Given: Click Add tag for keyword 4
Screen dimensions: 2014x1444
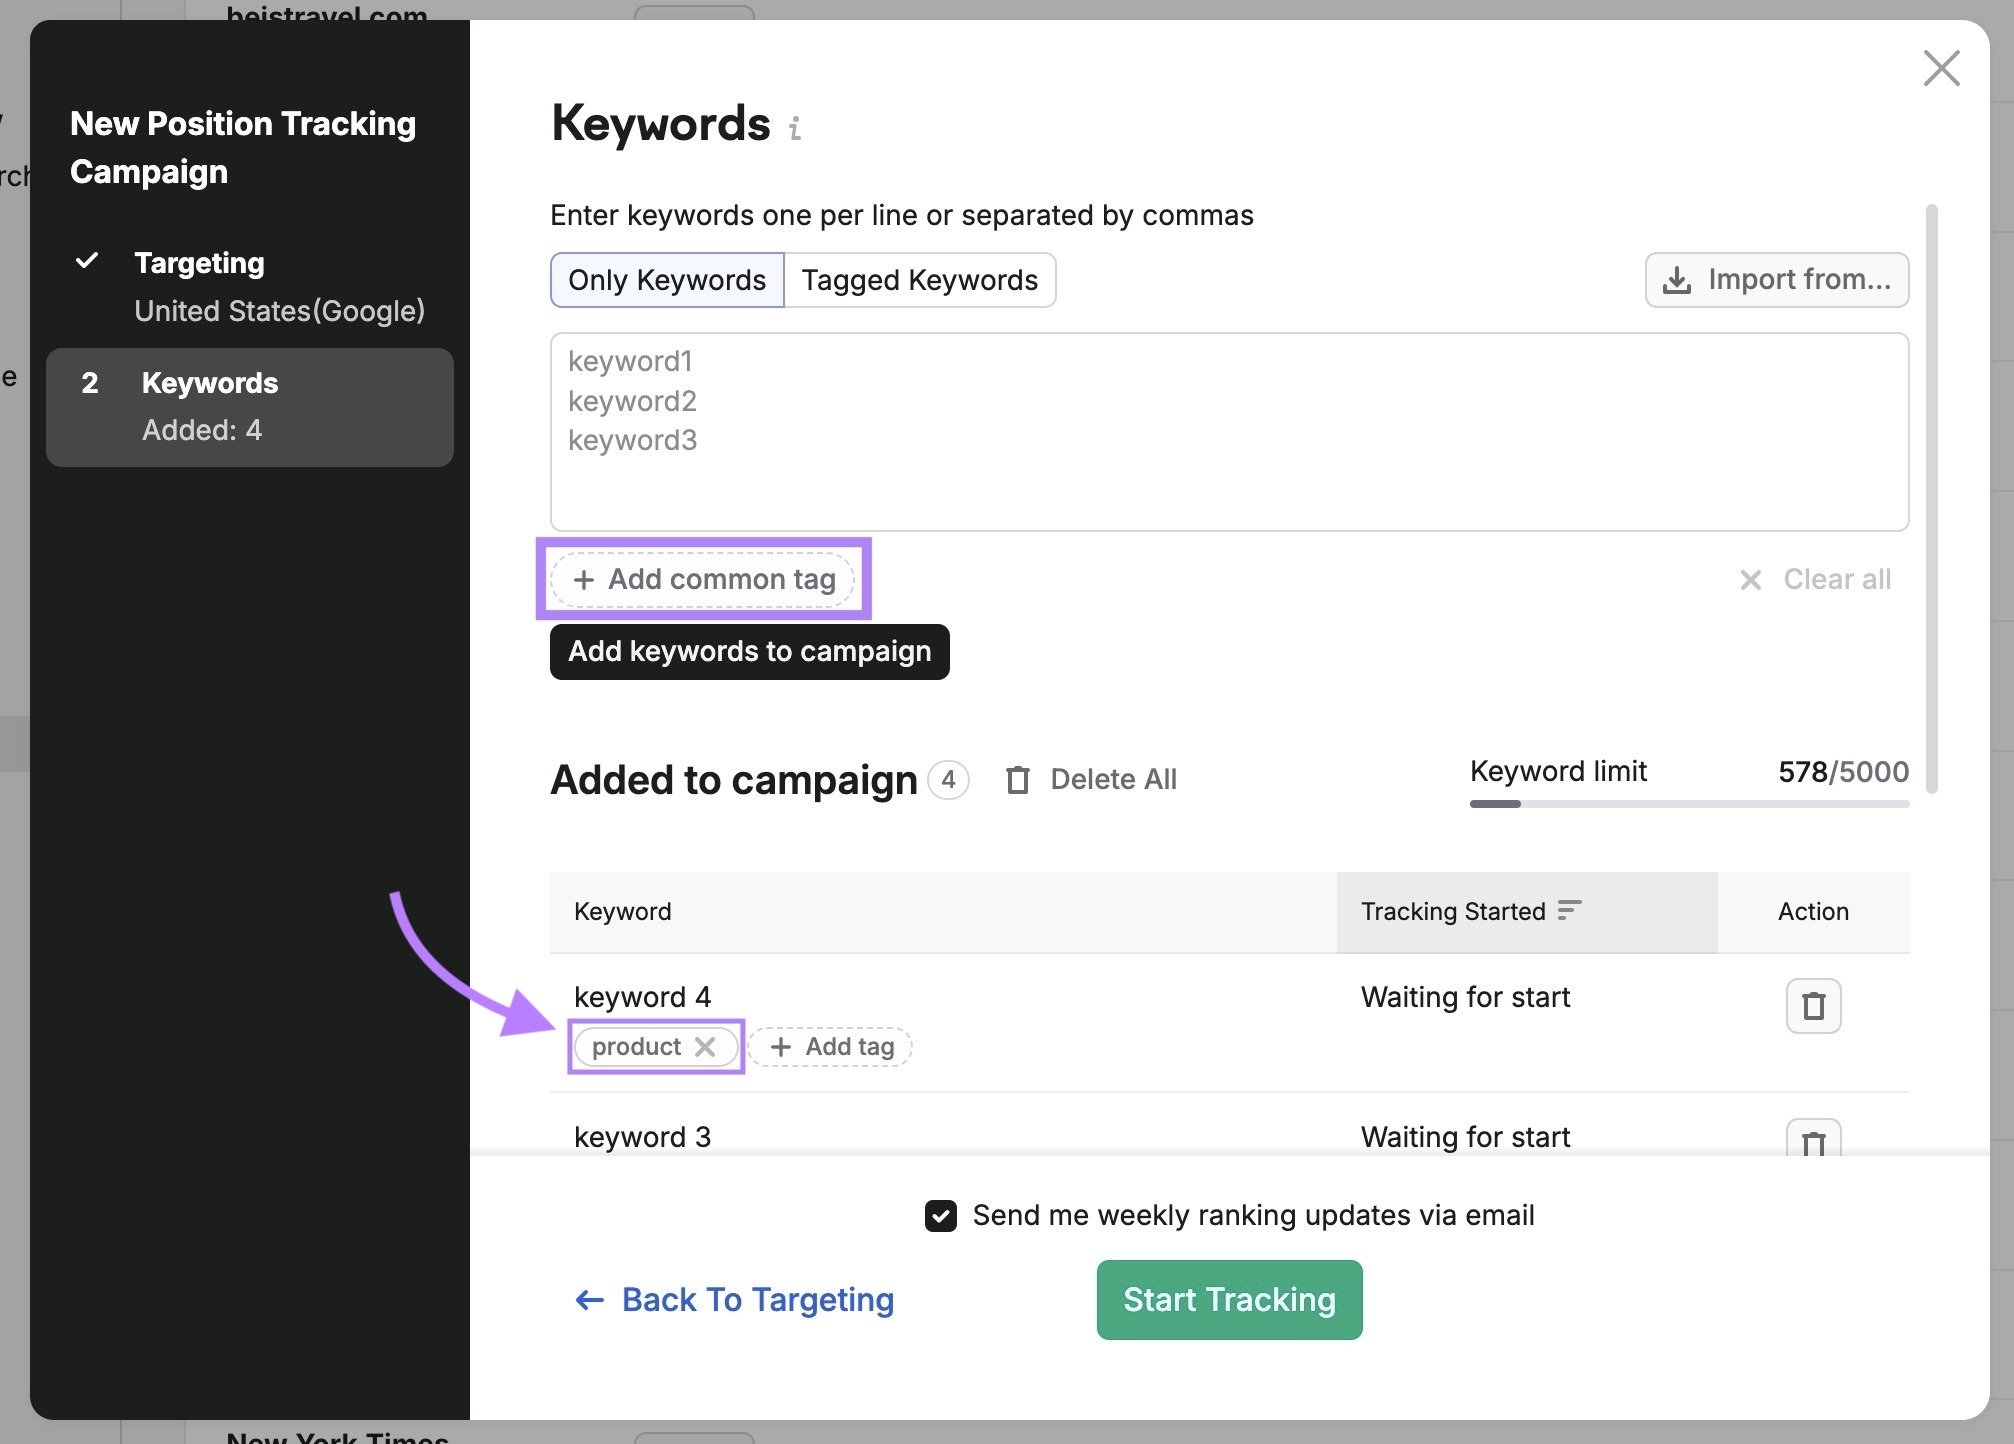Looking at the screenshot, I should tap(831, 1047).
